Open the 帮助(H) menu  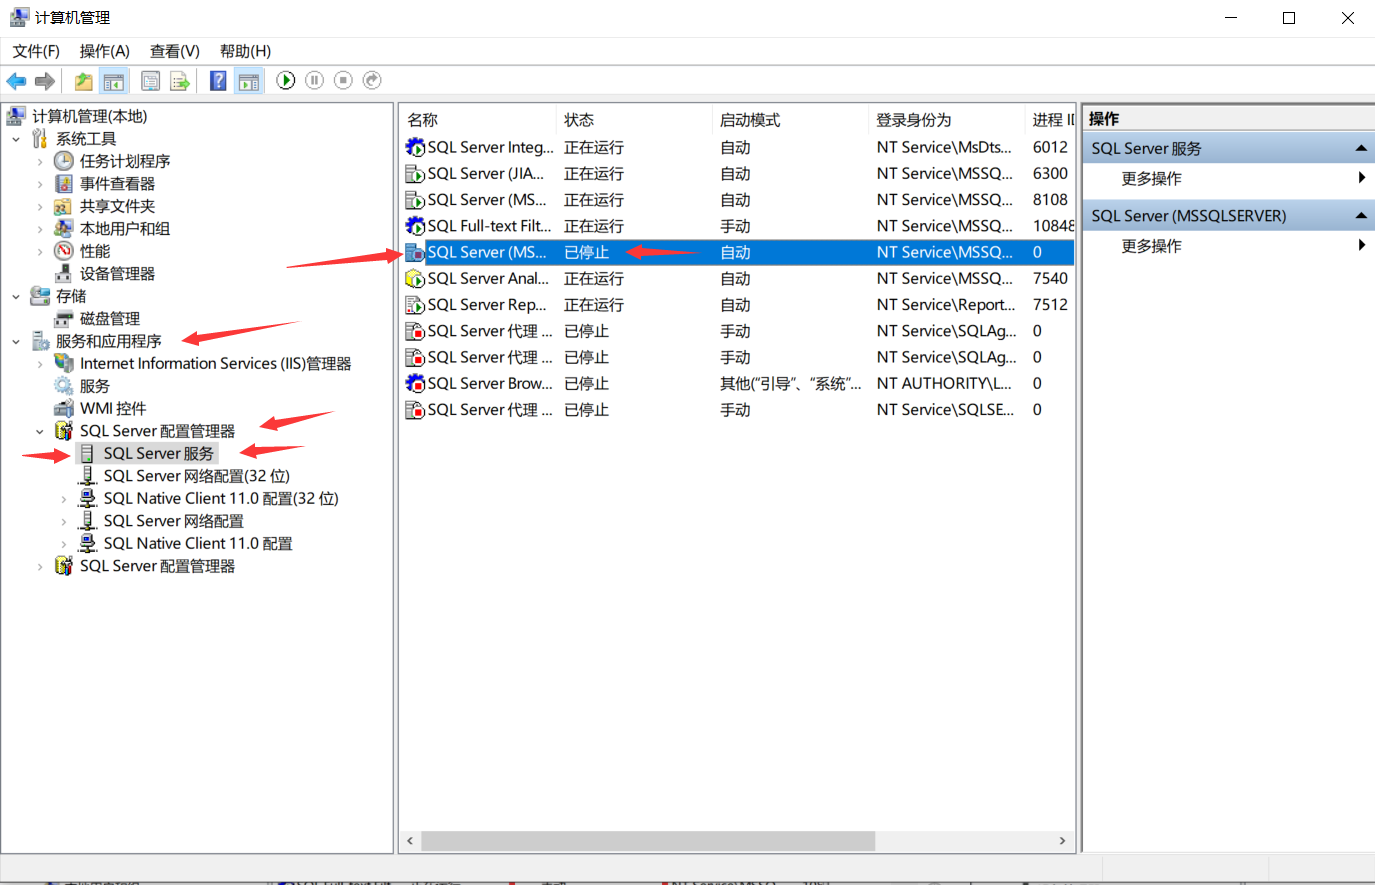tap(245, 51)
